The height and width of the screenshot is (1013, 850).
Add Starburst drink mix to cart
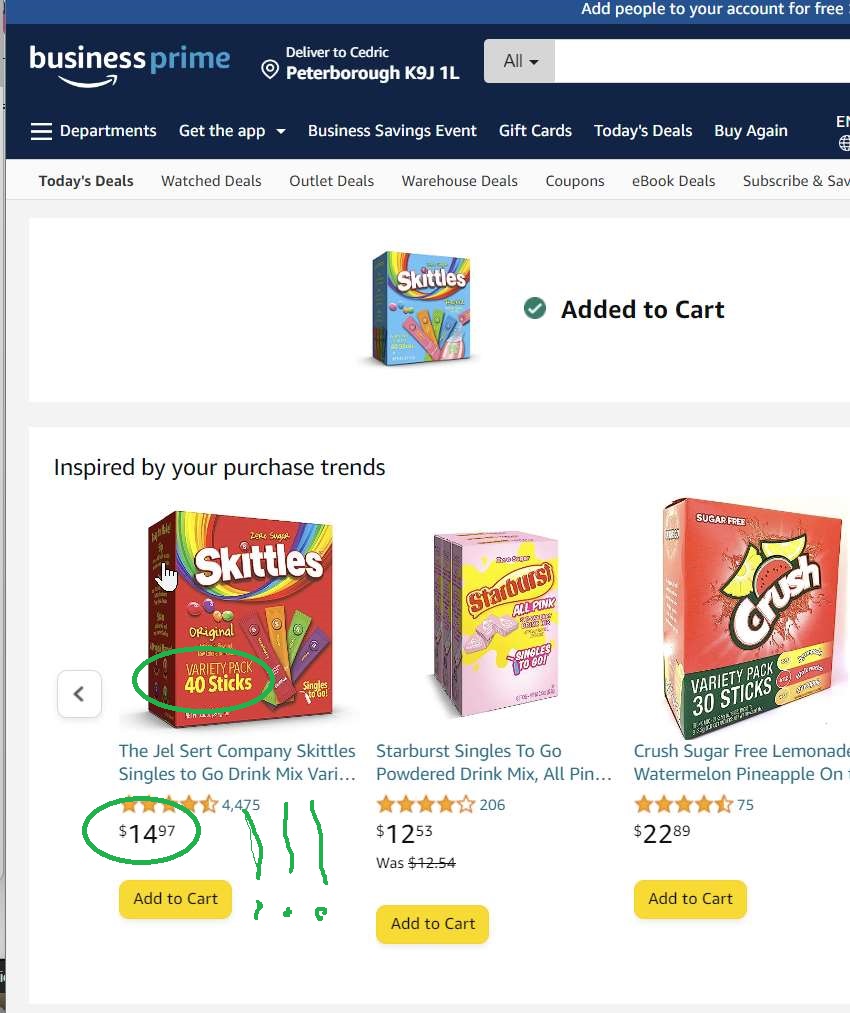433,924
